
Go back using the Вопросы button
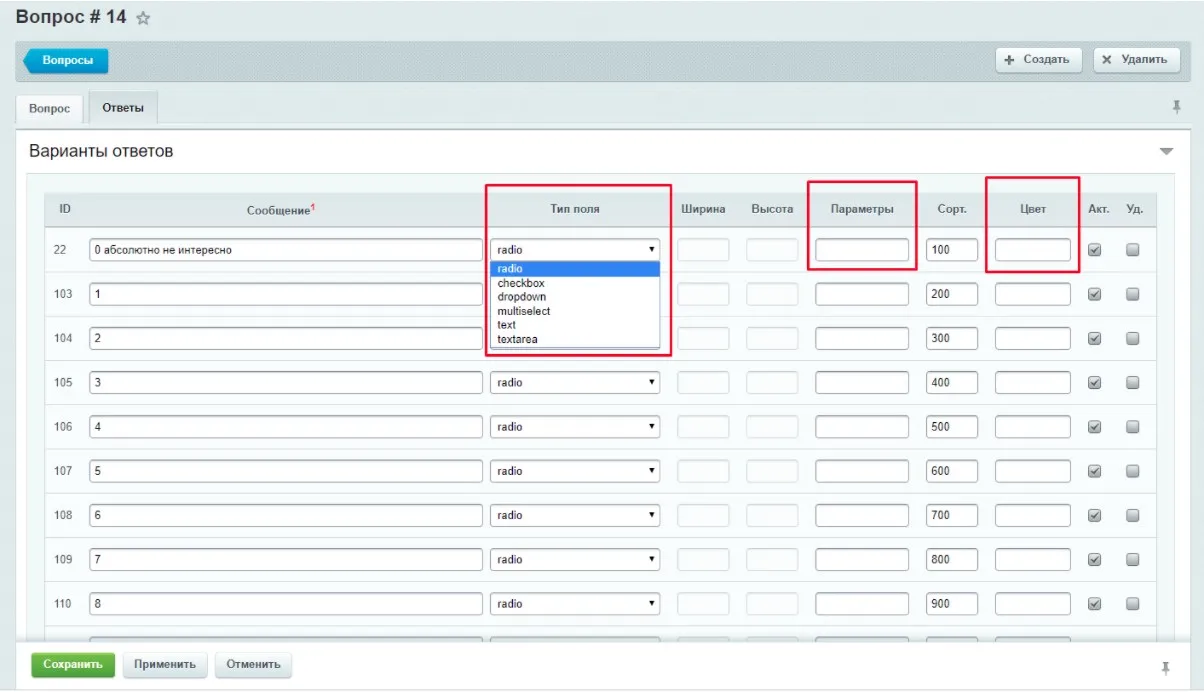[x=66, y=61]
